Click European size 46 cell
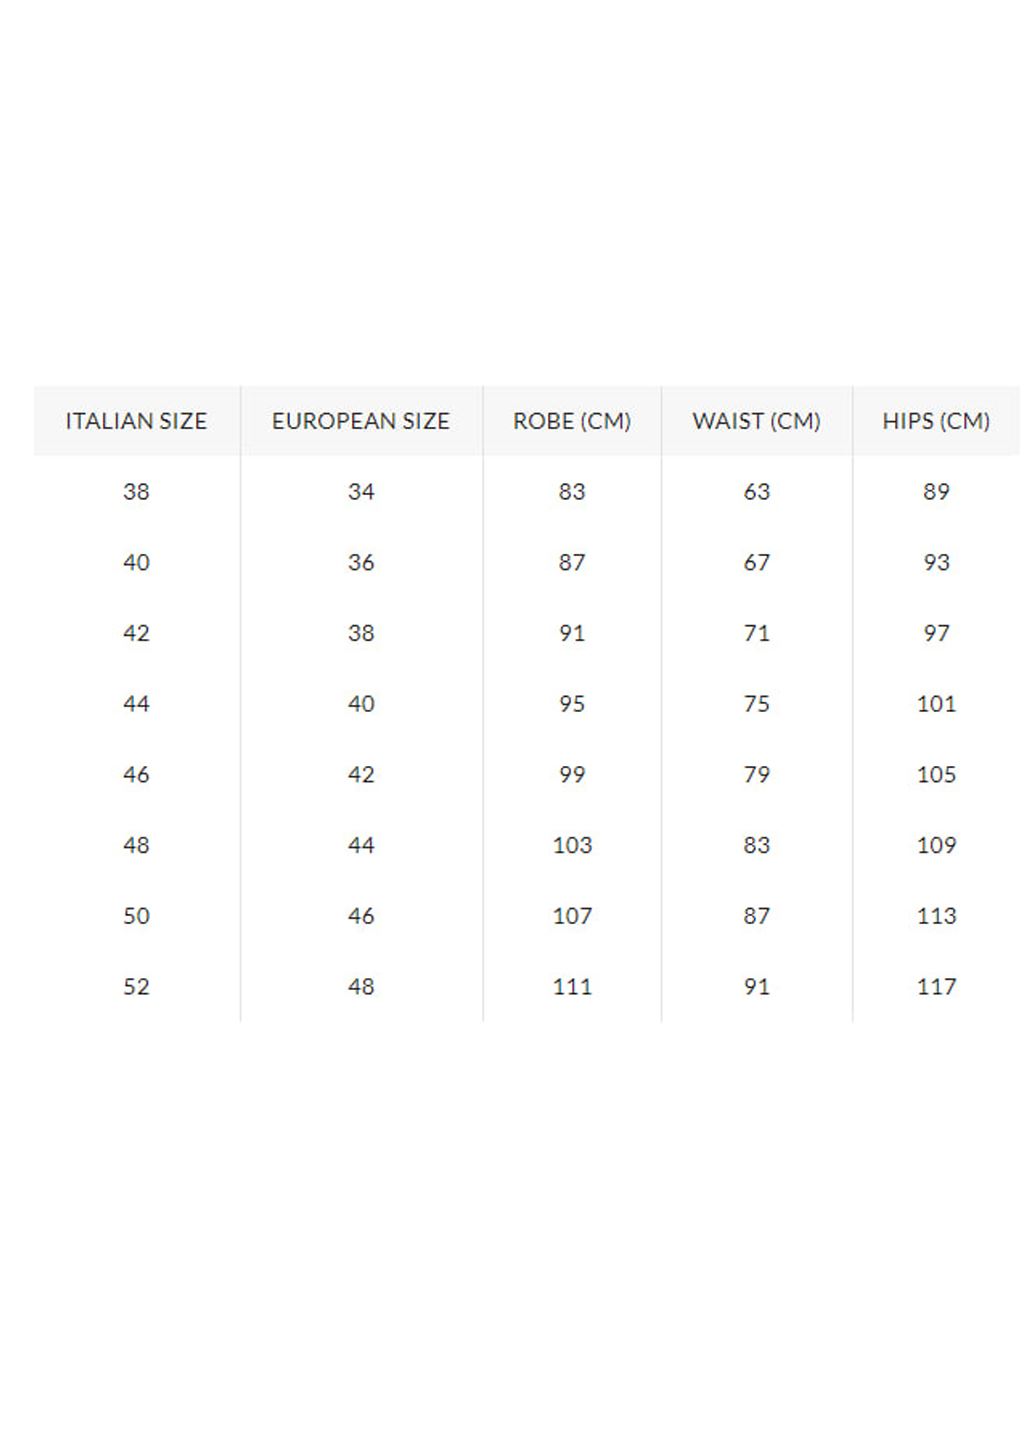The height and width of the screenshot is (1440, 1035). (361, 916)
